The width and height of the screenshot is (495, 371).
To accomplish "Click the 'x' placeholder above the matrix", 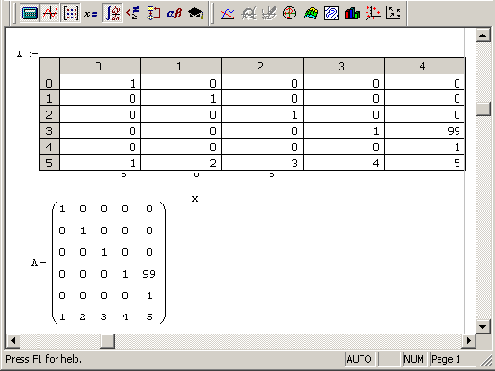I will [195, 199].
